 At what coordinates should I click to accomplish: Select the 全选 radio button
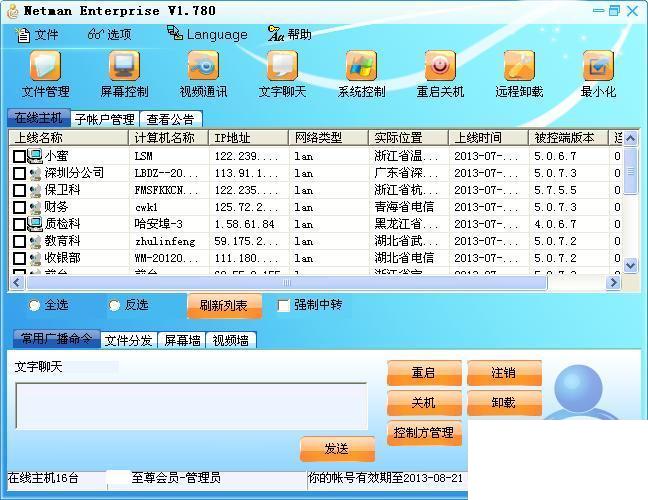34,305
